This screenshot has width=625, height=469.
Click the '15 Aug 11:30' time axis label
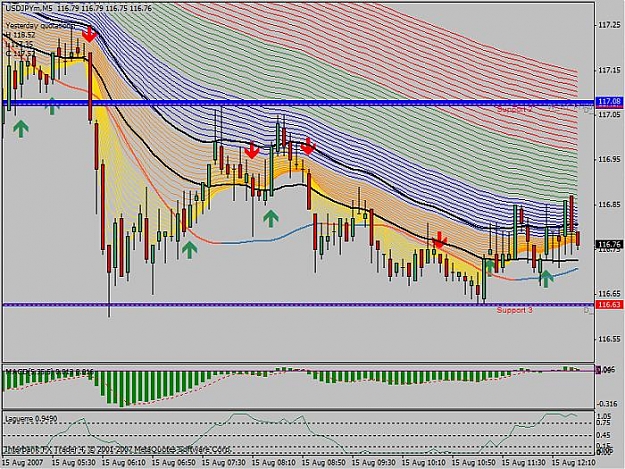pos(523,463)
